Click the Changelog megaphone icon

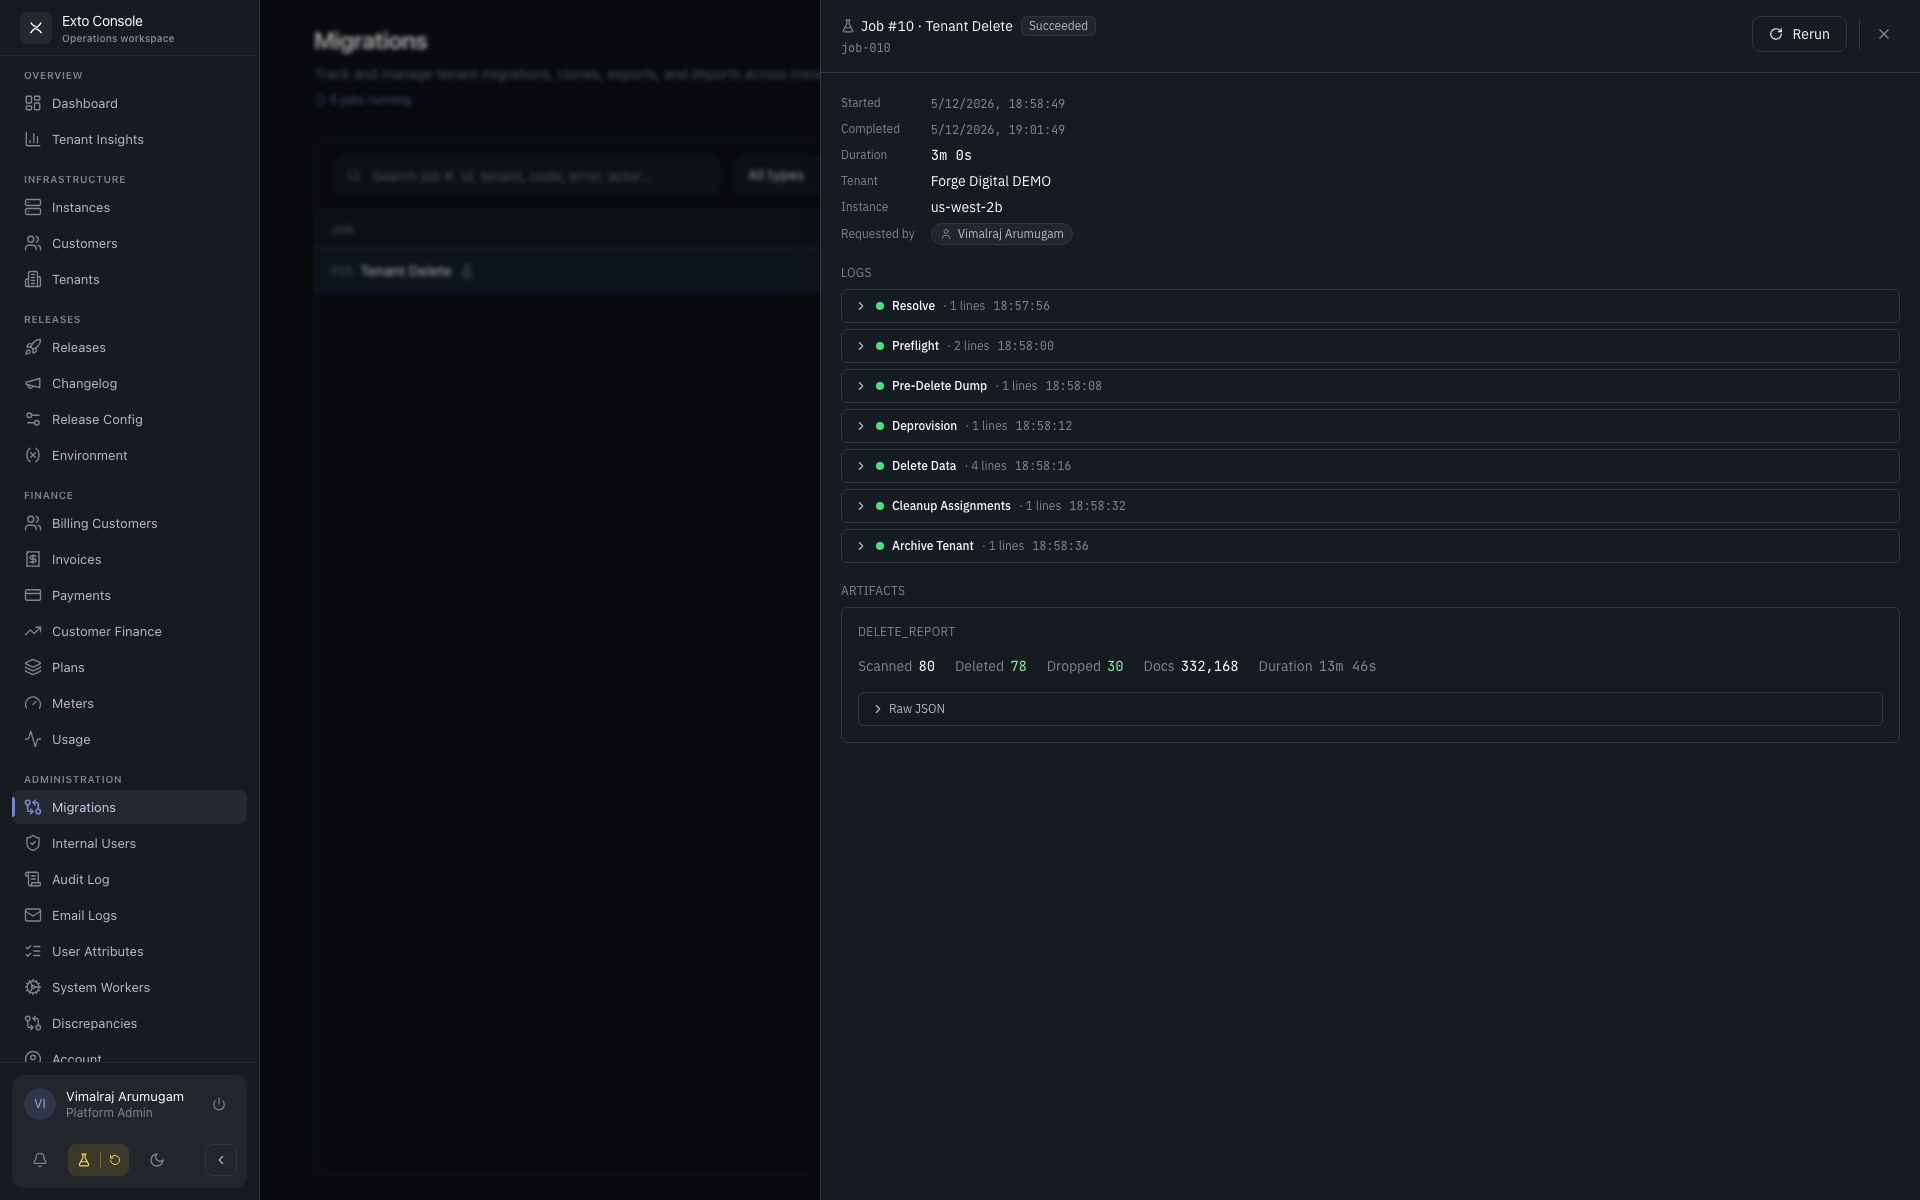coord(33,383)
